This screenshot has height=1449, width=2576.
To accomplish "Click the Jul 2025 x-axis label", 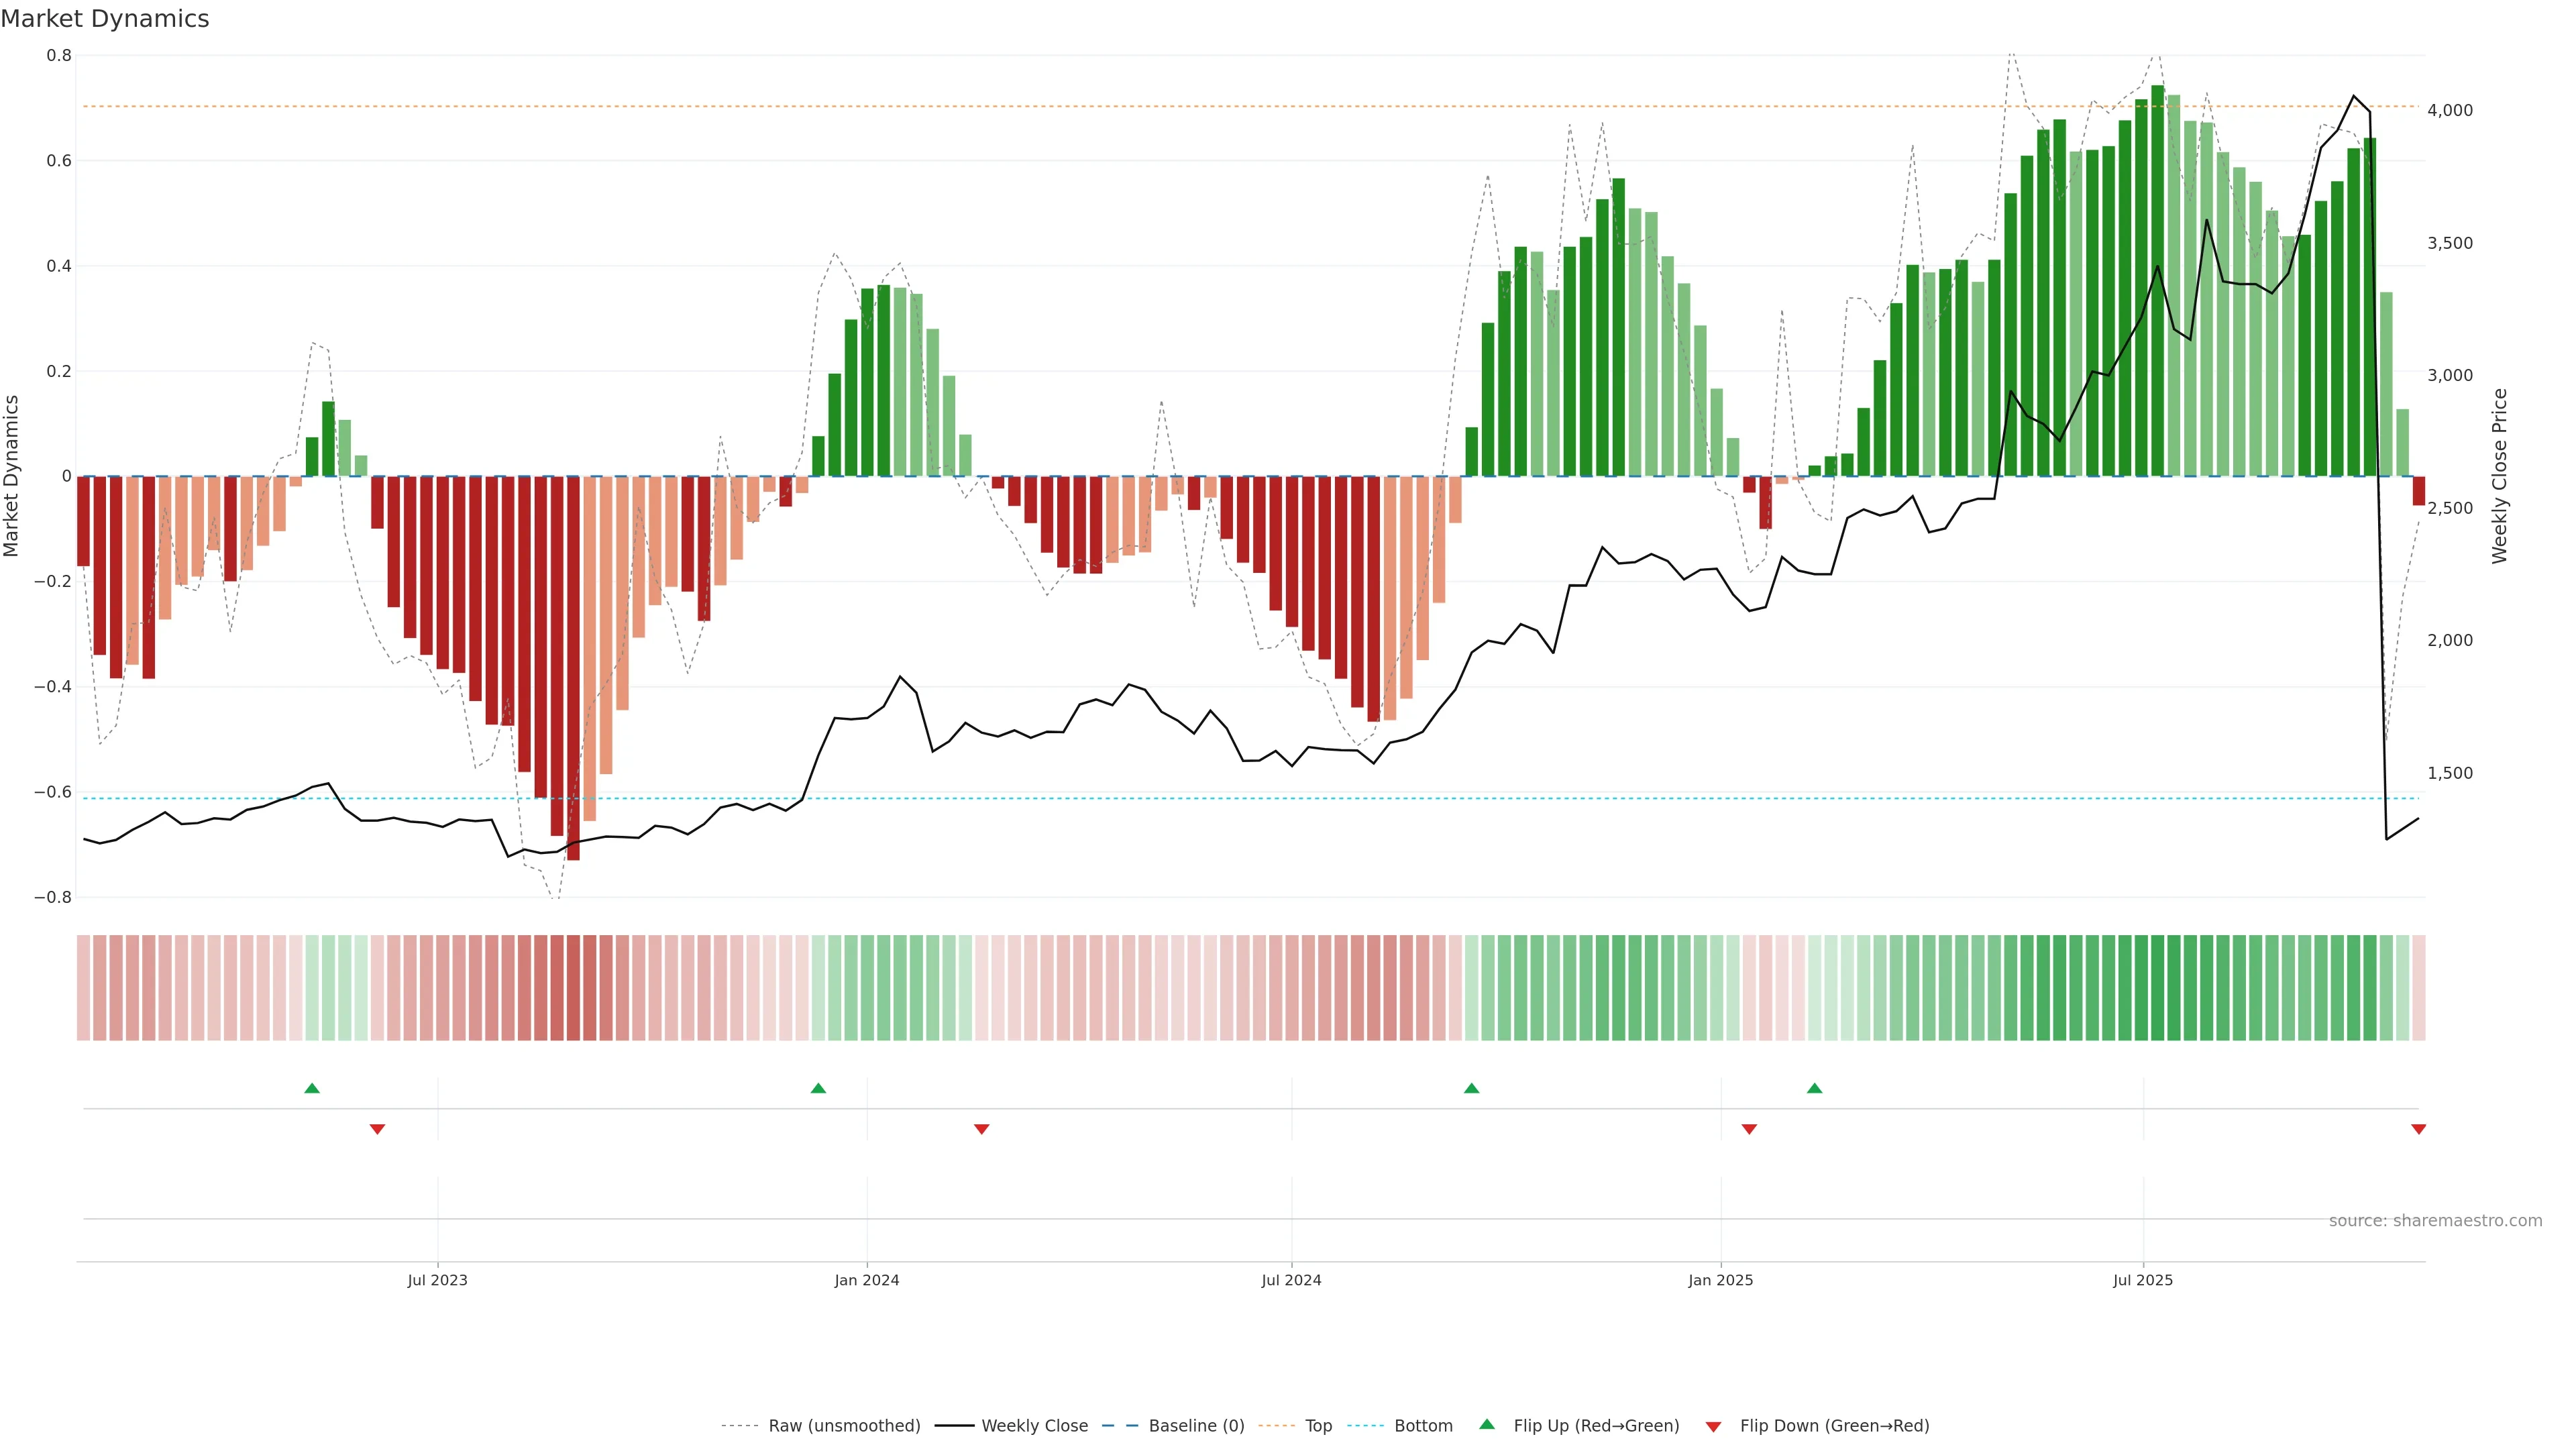I will click(x=2143, y=1280).
